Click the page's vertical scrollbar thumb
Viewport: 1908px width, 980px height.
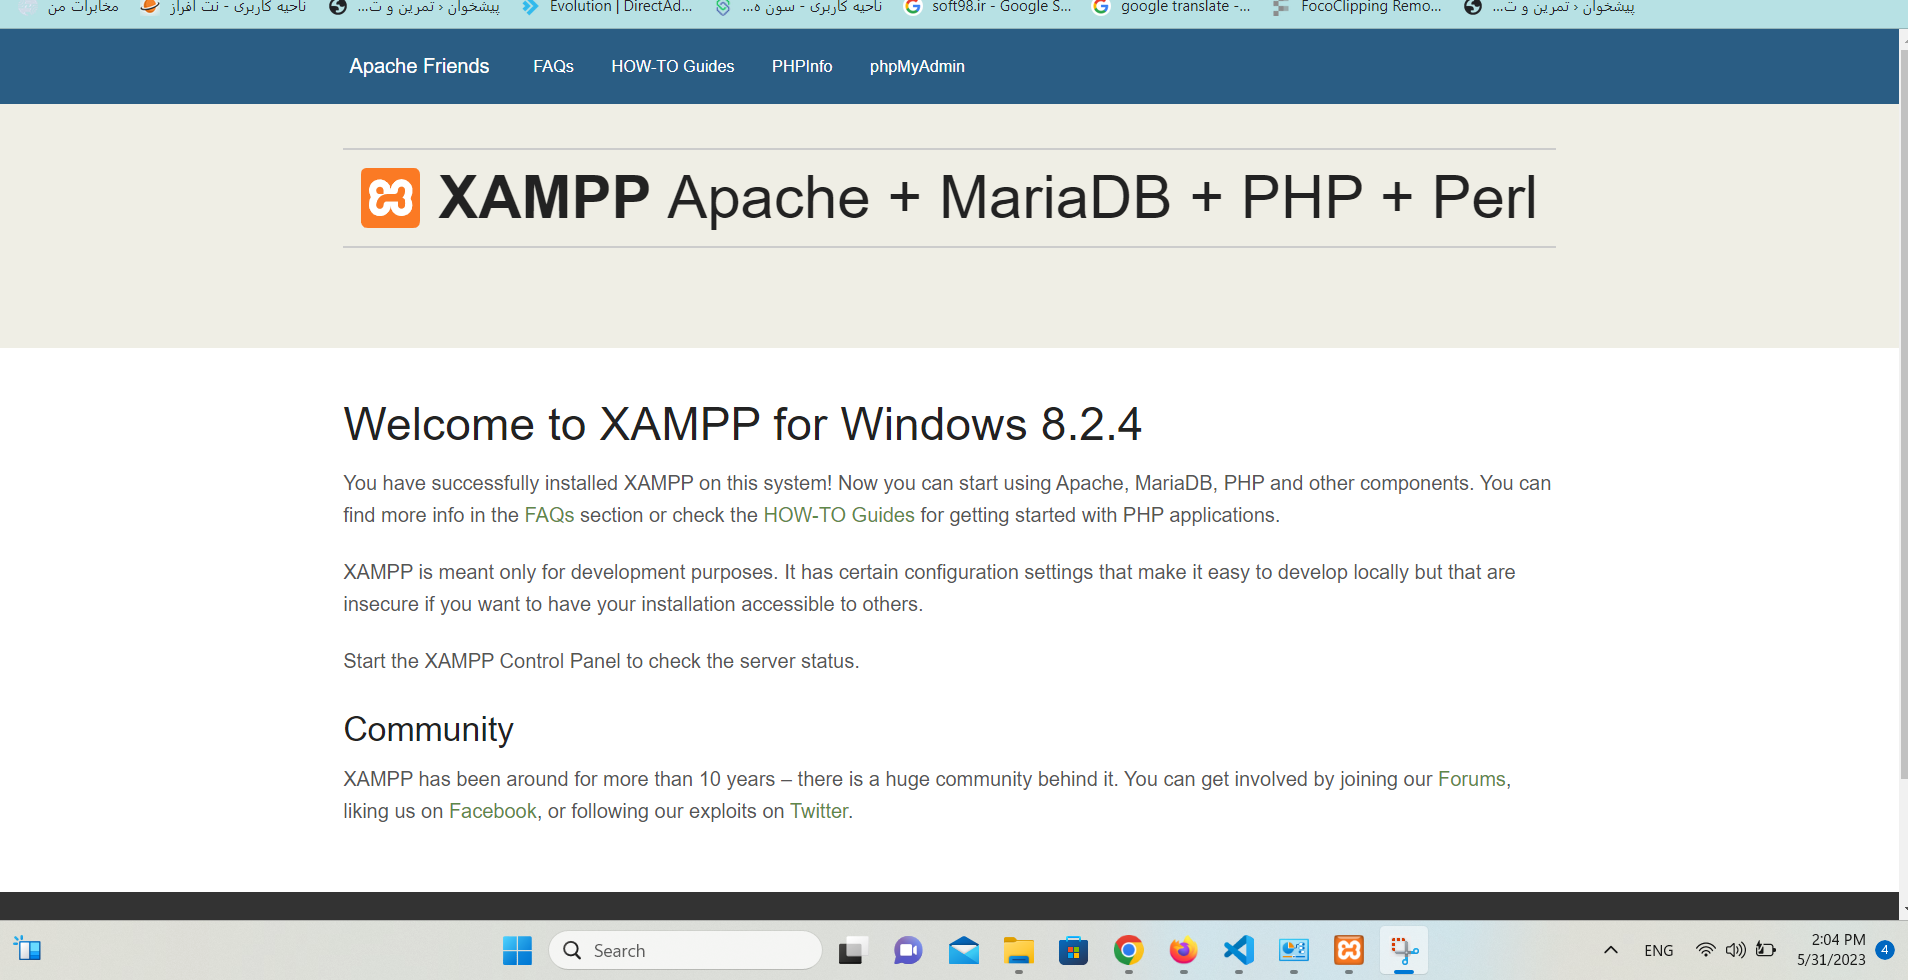pyautogui.click(x=1903, y=412)
